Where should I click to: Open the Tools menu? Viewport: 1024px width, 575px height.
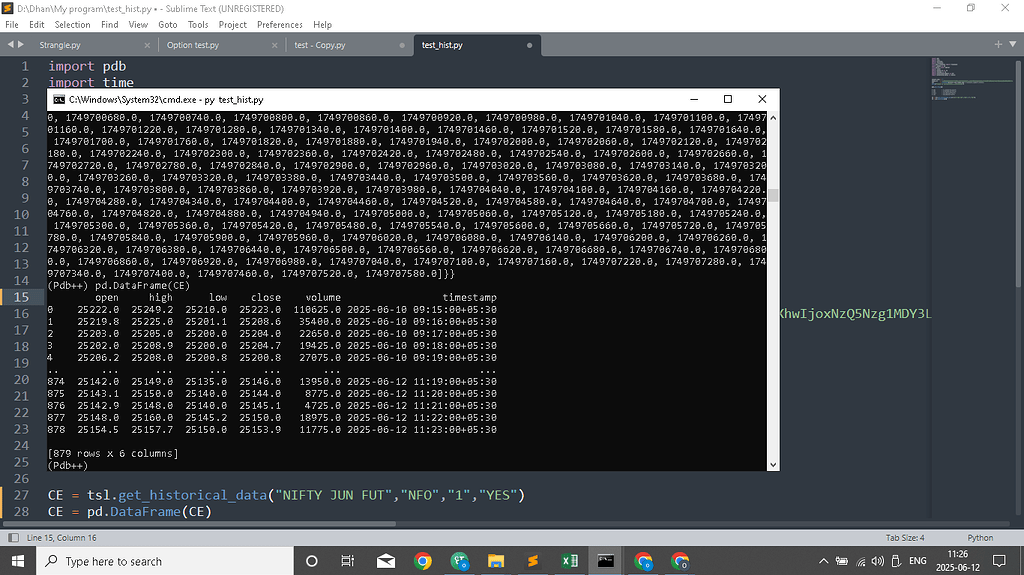click(x=198, y=24)
